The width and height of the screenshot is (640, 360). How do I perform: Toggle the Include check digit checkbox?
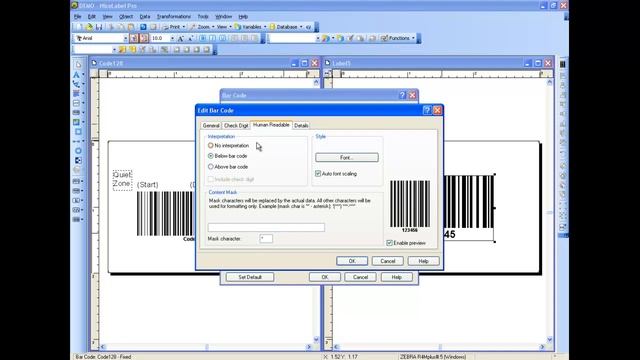coord(211,179)
